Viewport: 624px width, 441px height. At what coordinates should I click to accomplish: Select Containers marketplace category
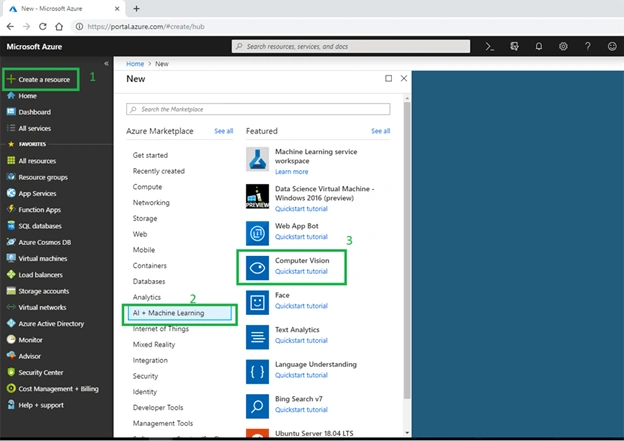tap(150, 265)
